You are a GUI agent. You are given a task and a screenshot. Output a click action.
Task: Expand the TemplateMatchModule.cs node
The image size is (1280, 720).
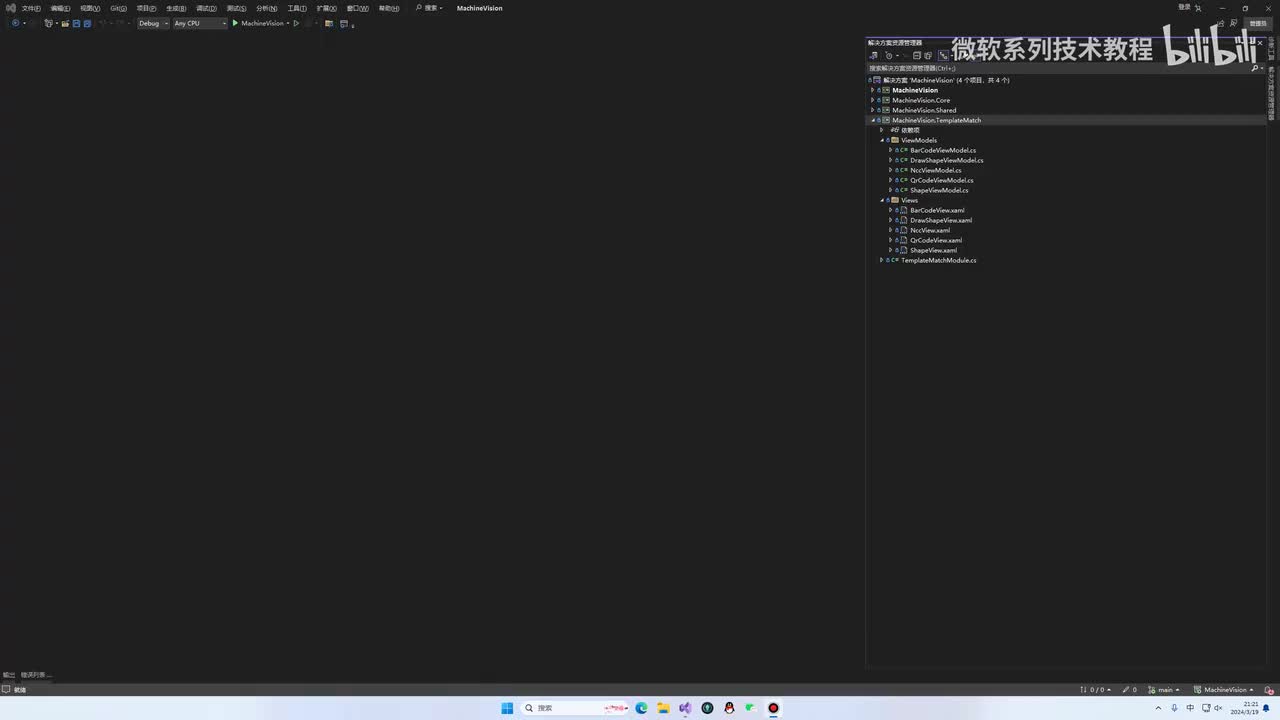pyautogui.click(x=881, y=260)
